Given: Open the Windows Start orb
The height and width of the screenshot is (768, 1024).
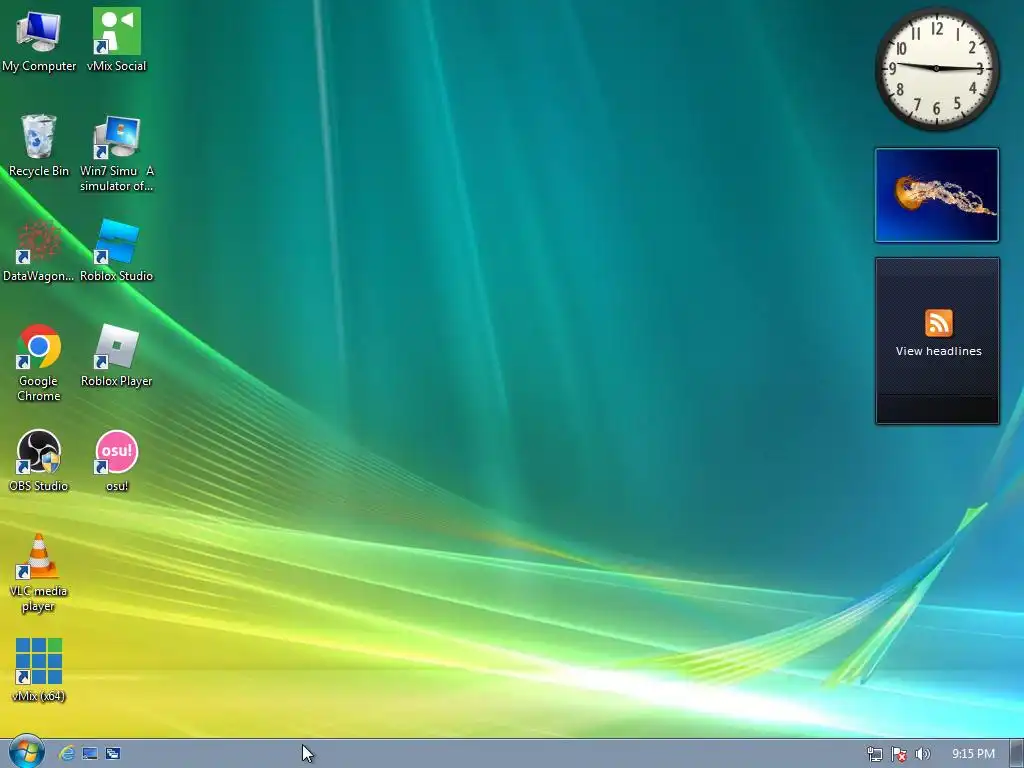Looking at the screenshot, I should pyautogui.click(x=27, y=752).
